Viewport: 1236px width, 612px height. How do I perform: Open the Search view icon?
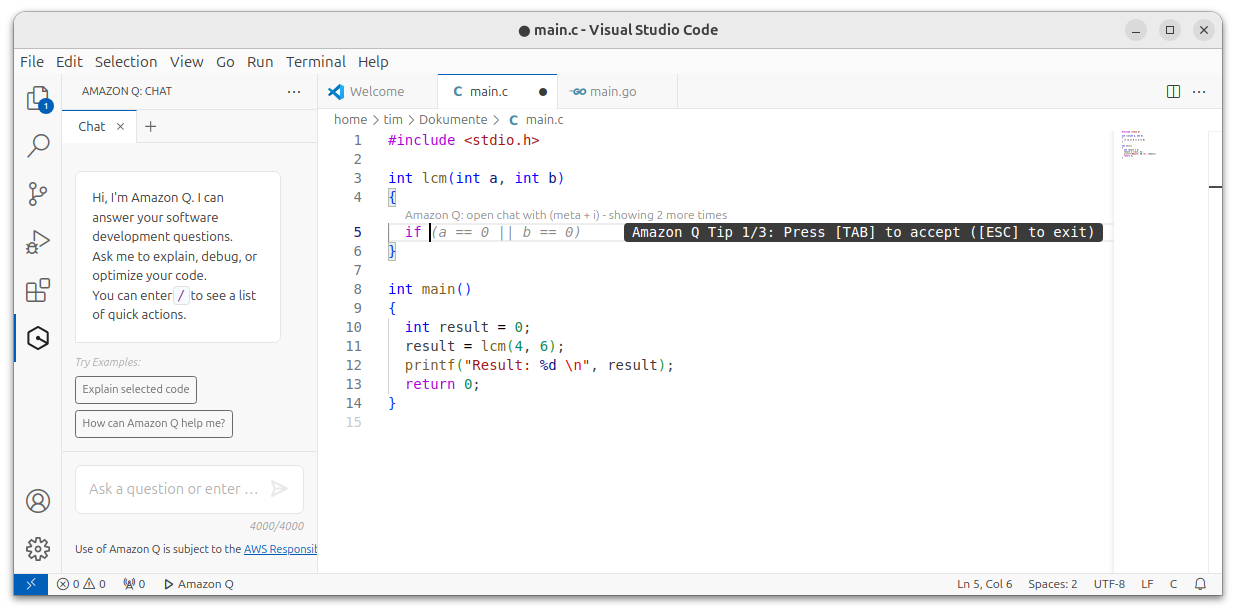point(38,146)
